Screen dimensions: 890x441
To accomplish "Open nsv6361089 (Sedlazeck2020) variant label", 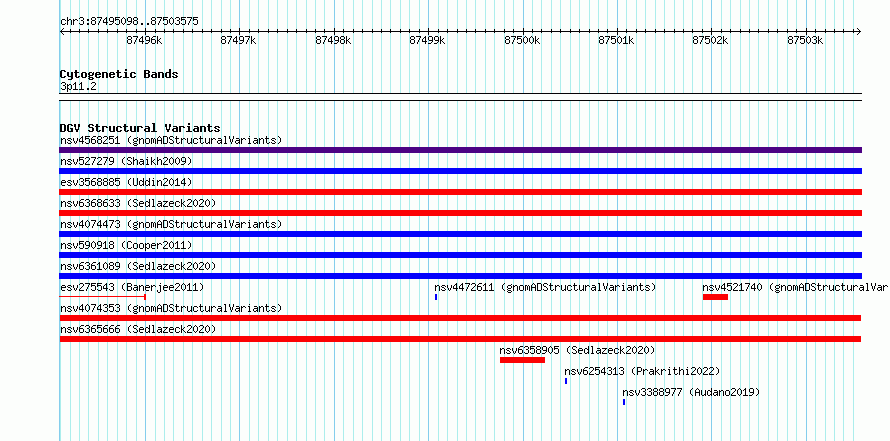I will [x=138, y=266].
